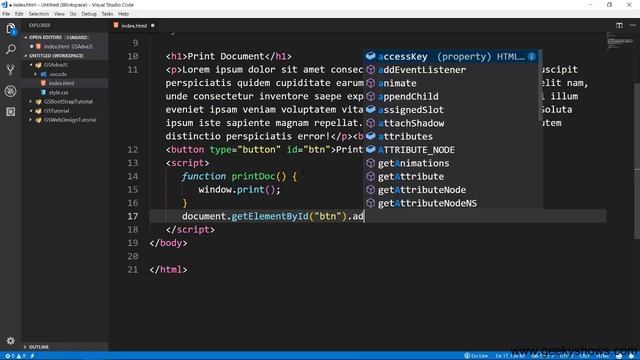The width and height of the screenshot is (640, 360).
Task: Click the editor vertical scrollbar
Action: tap(637, 161)
